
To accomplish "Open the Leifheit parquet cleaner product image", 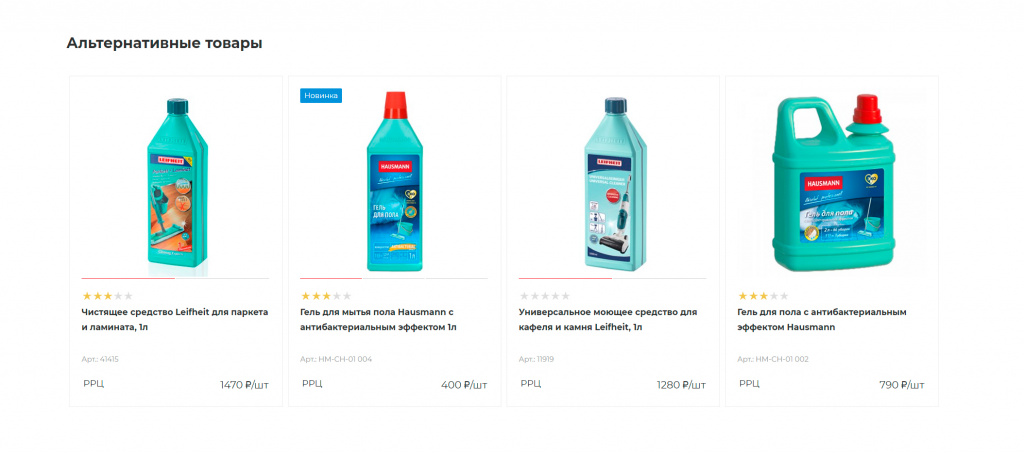I will [x=176, y=185].
